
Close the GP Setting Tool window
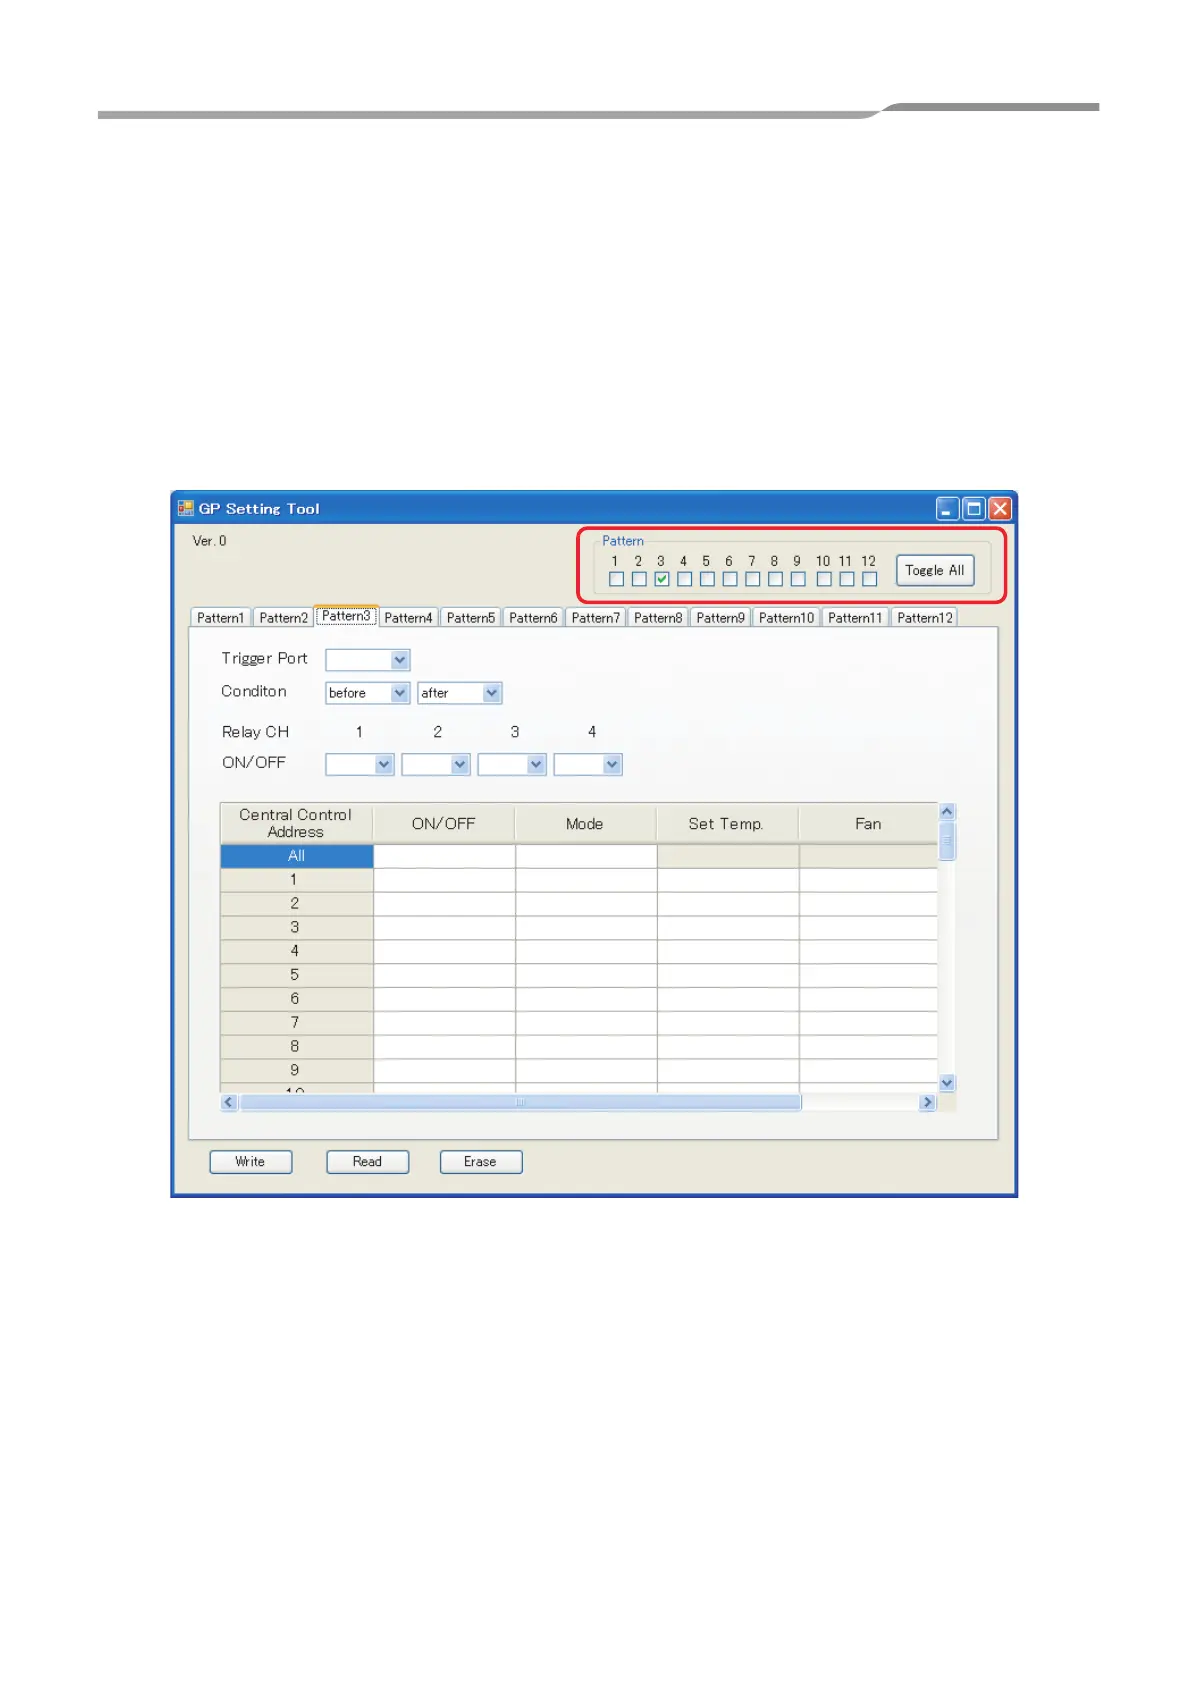tap(999, 509)
